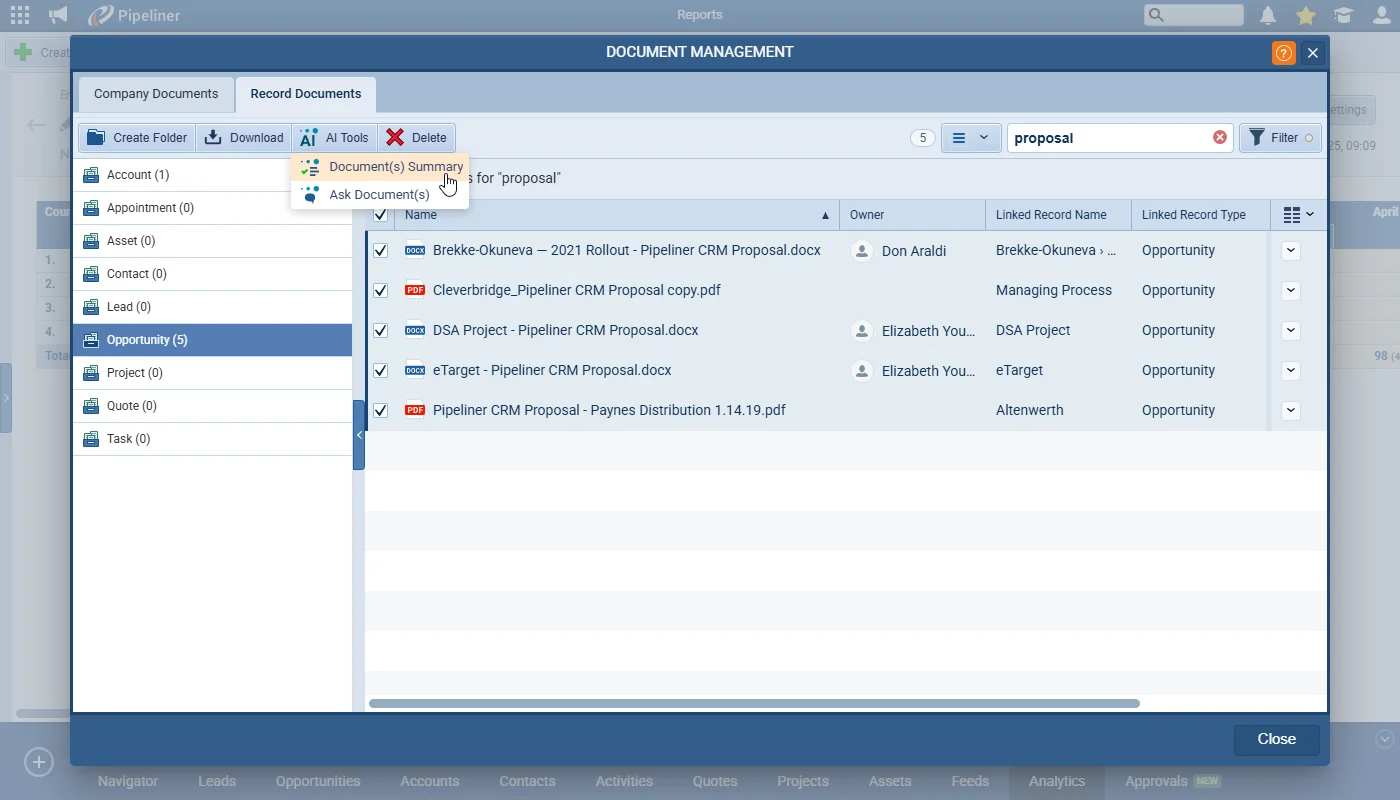Uncheck the Paynes Distribution proposal checkbox

380,410
